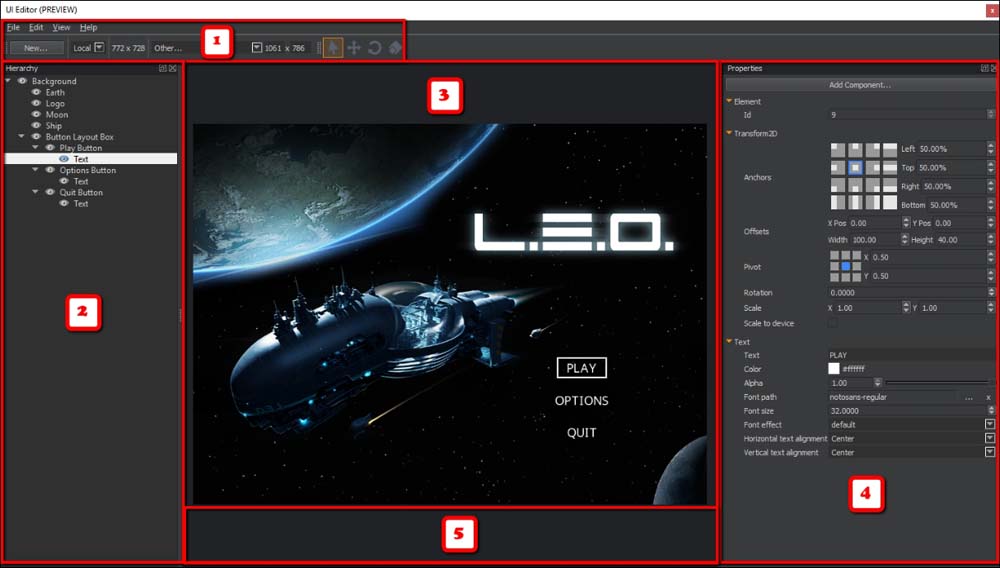Activate the Anchor tool in toolbar
Viewport: 1000px width, 568px height.
click(x=395, y=48)
